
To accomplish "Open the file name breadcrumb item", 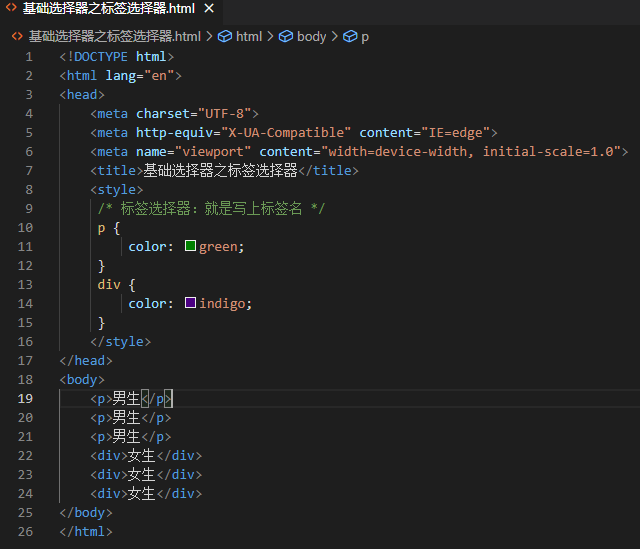I will pyautogui.click(x=114, y=36).
